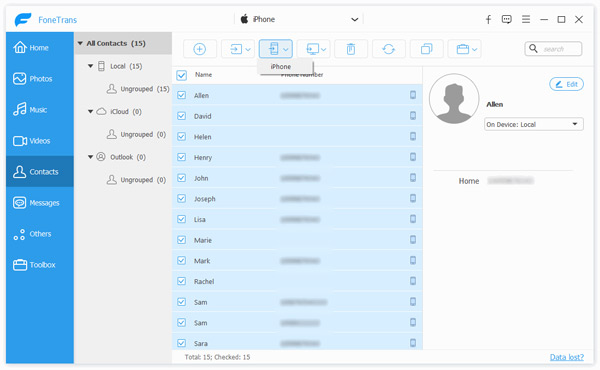Select Ungrouped (15) under Local

click(x=138, y=89)
